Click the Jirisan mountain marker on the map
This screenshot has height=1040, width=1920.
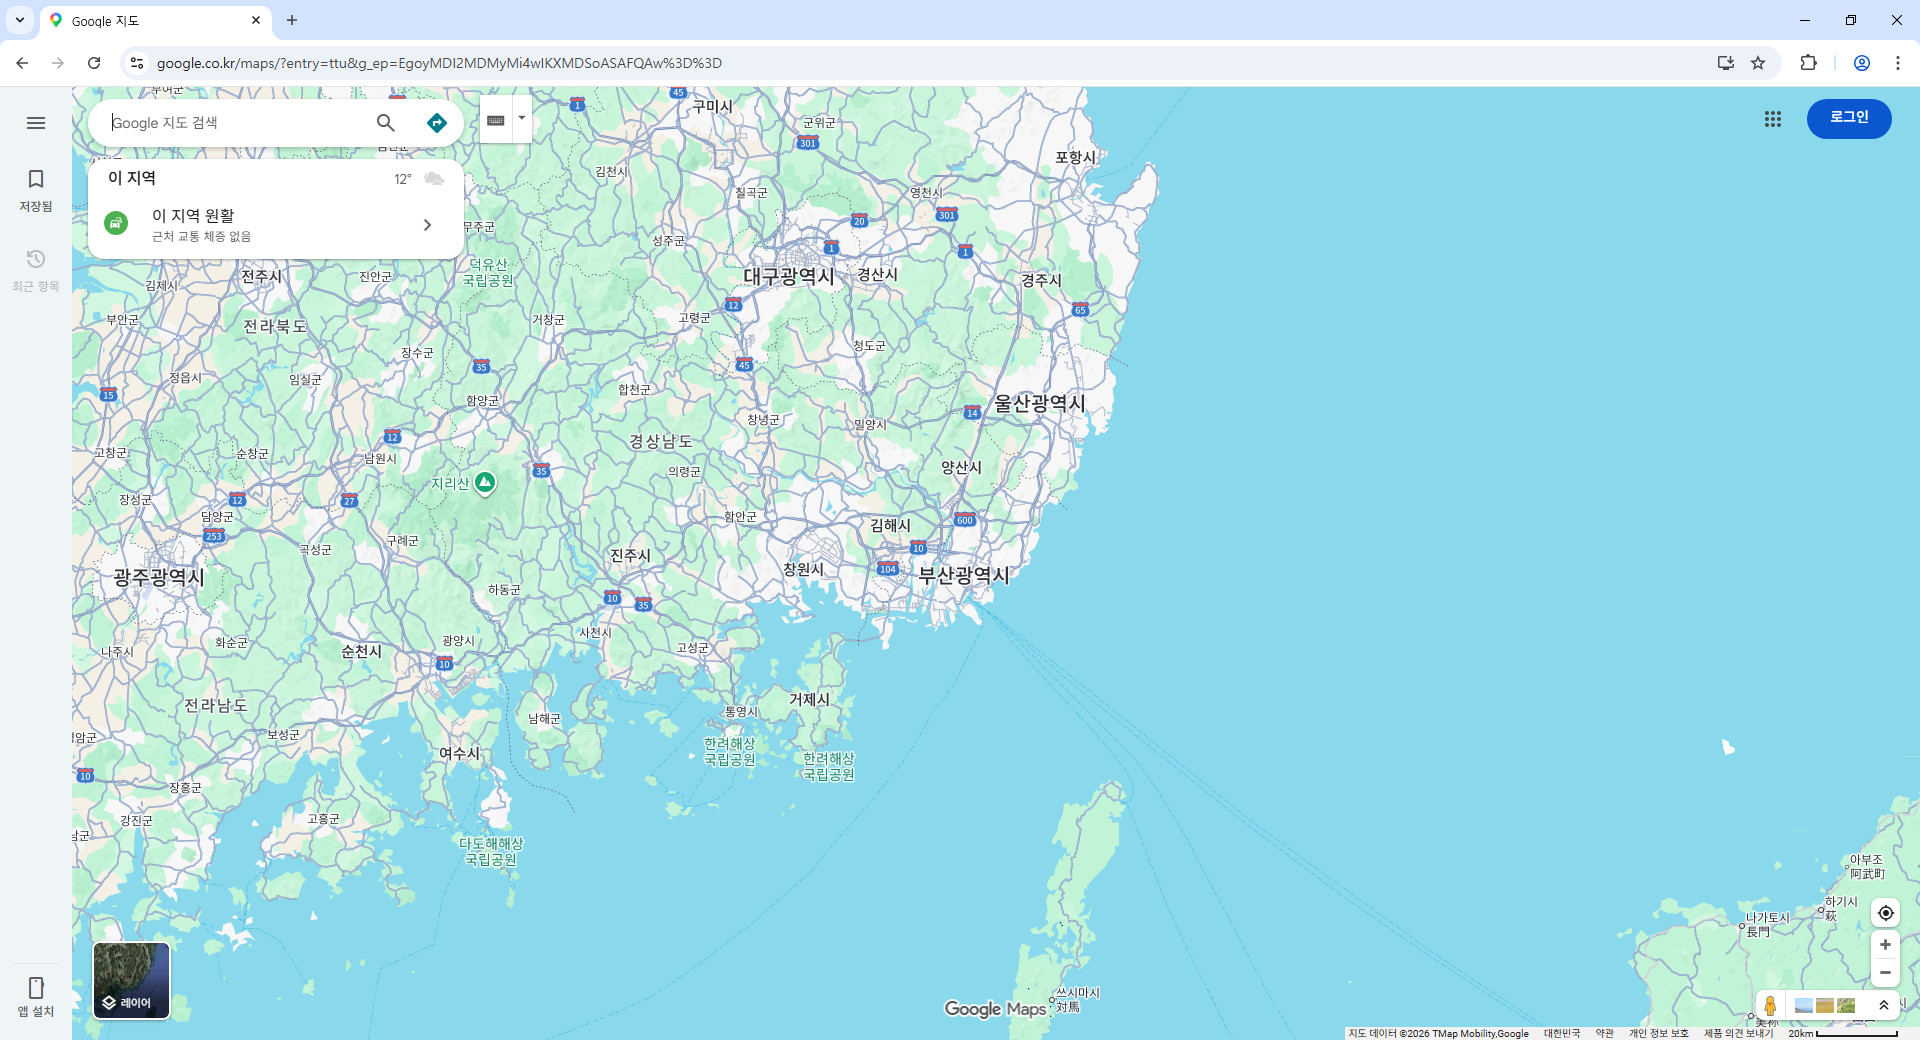[485, 483]
